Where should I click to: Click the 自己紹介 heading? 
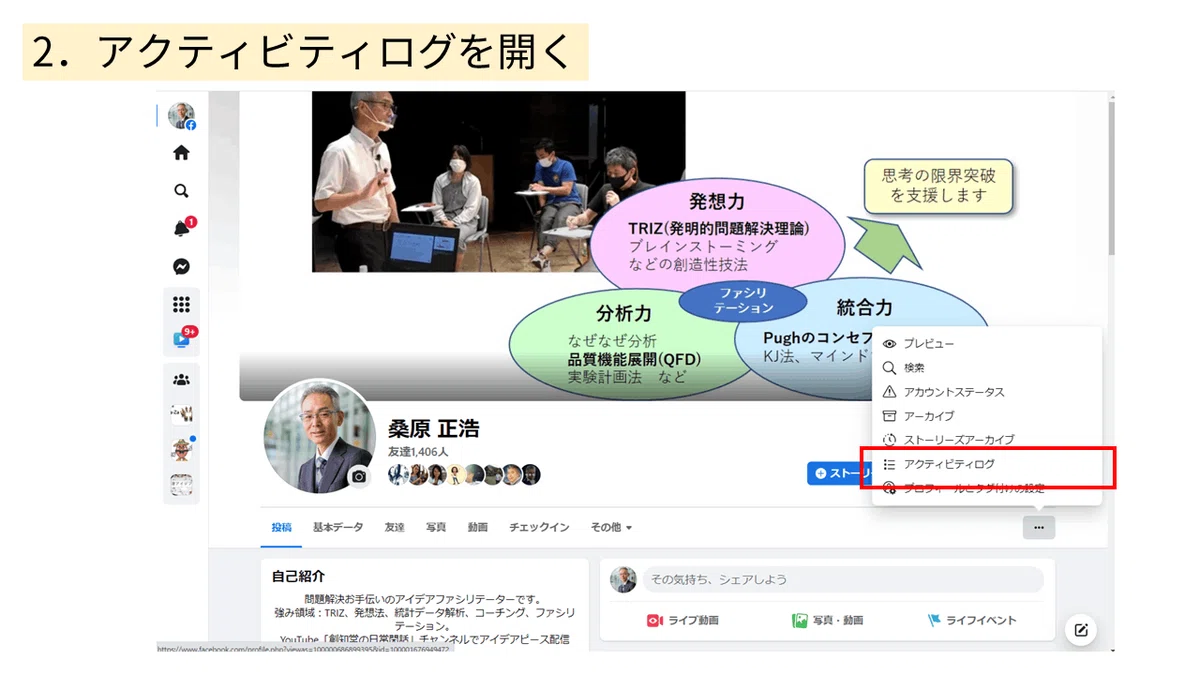pyautogui.click(x=298, y=577)
